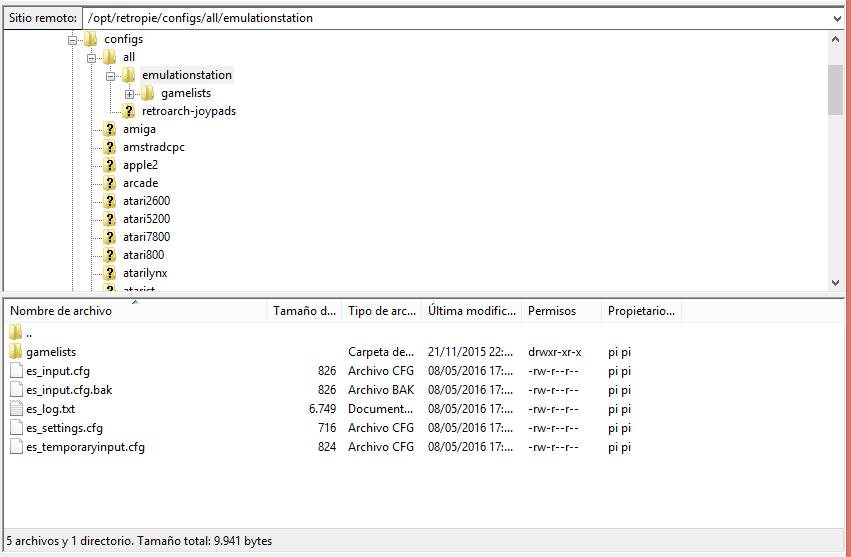Image resolution: width=851 pixels, height=557 pixels.
Task: Collapse the configs folder tree node
Action: click(72, 40)
